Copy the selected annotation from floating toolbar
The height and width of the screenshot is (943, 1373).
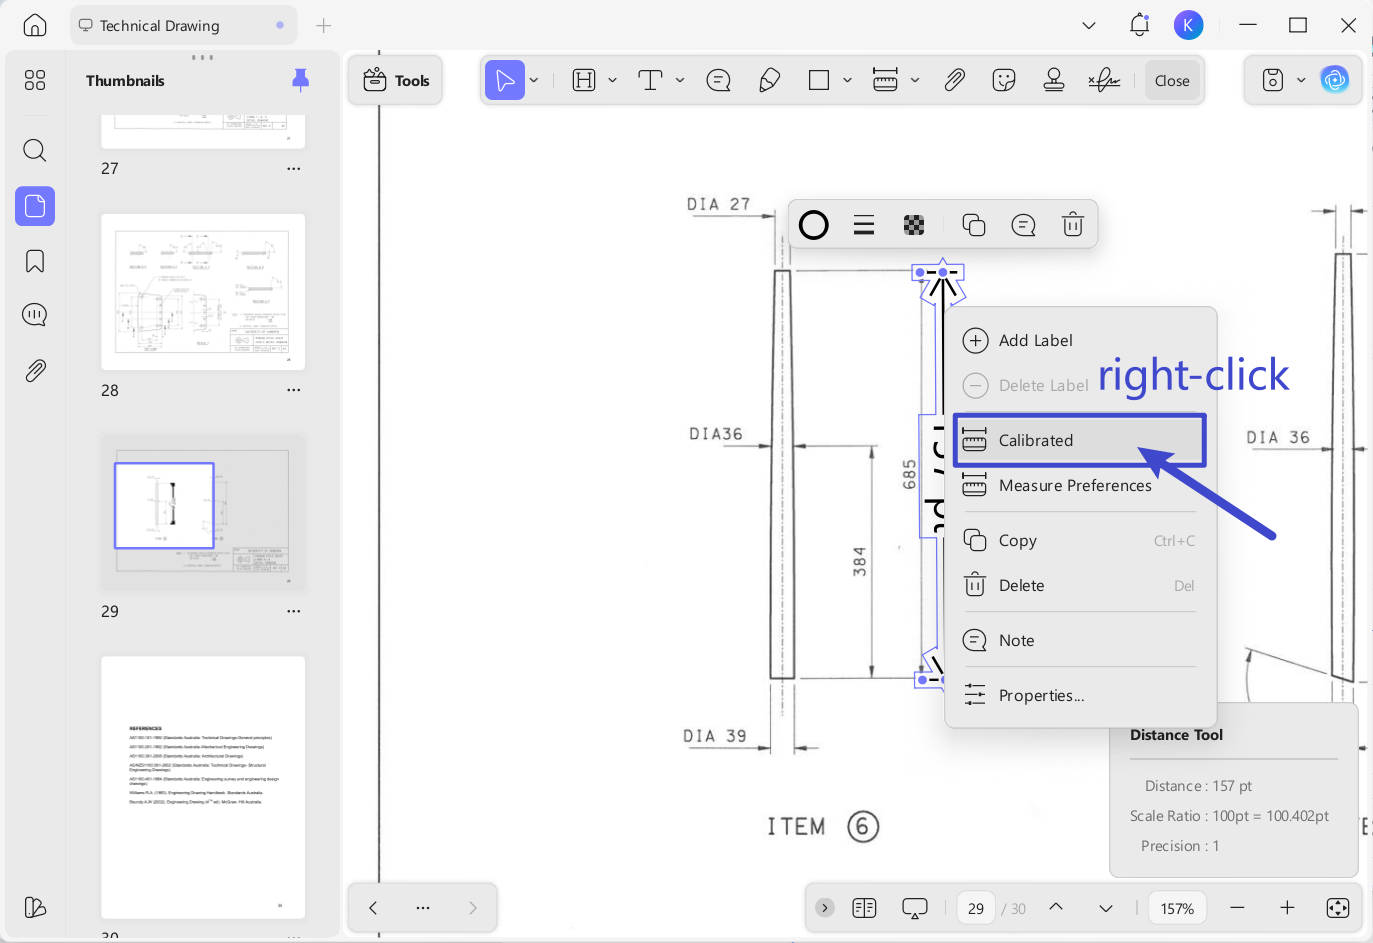[x=973, y=225]
